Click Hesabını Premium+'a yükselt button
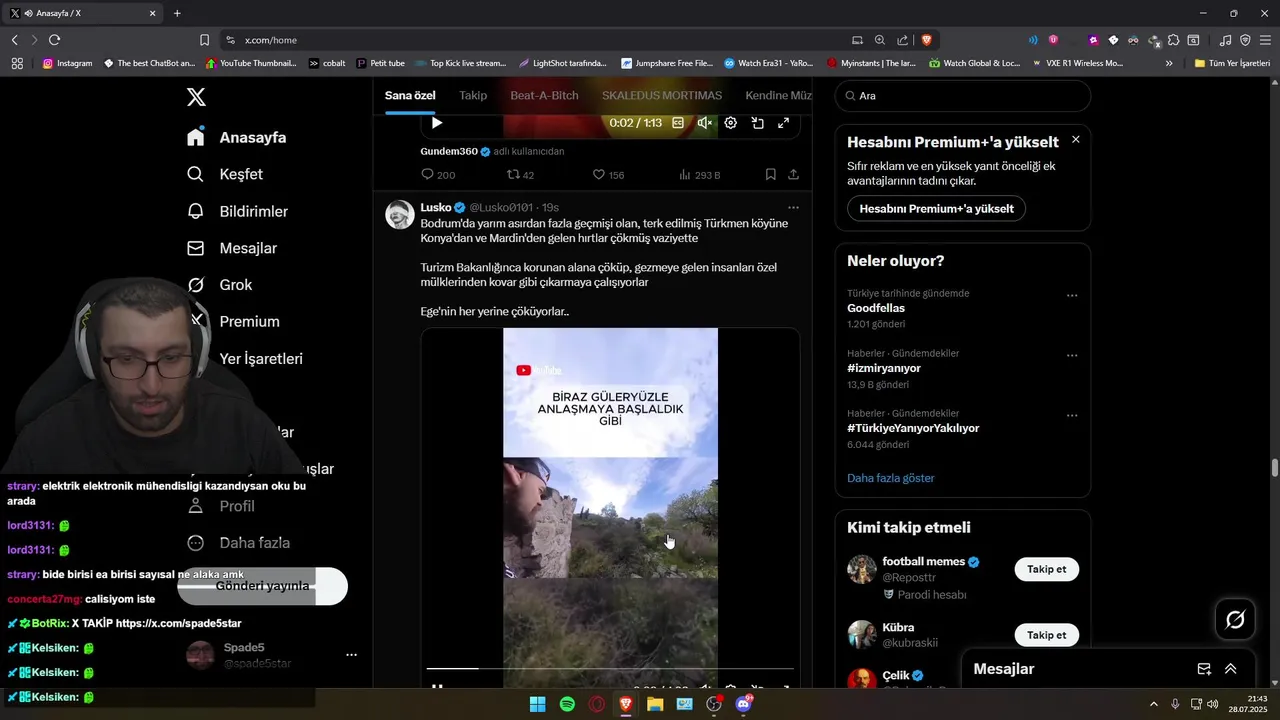 936,208
